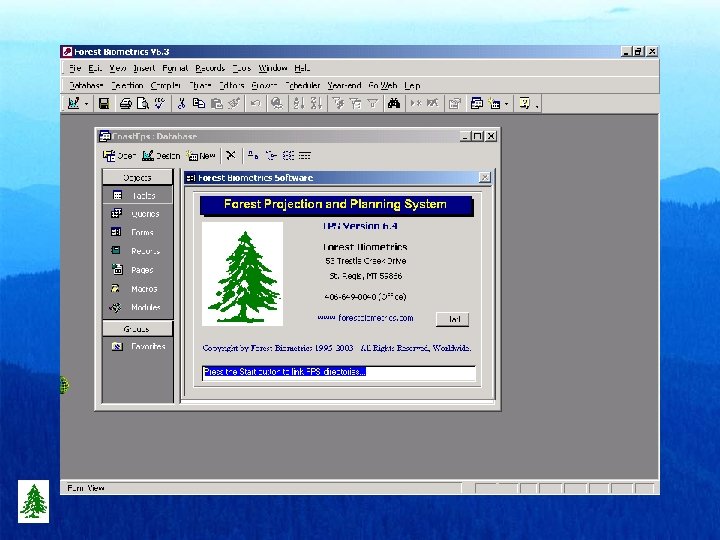Click the Undo arrow icon
Viewport: 720px width, 540px height.
click(x=256, y=104)
